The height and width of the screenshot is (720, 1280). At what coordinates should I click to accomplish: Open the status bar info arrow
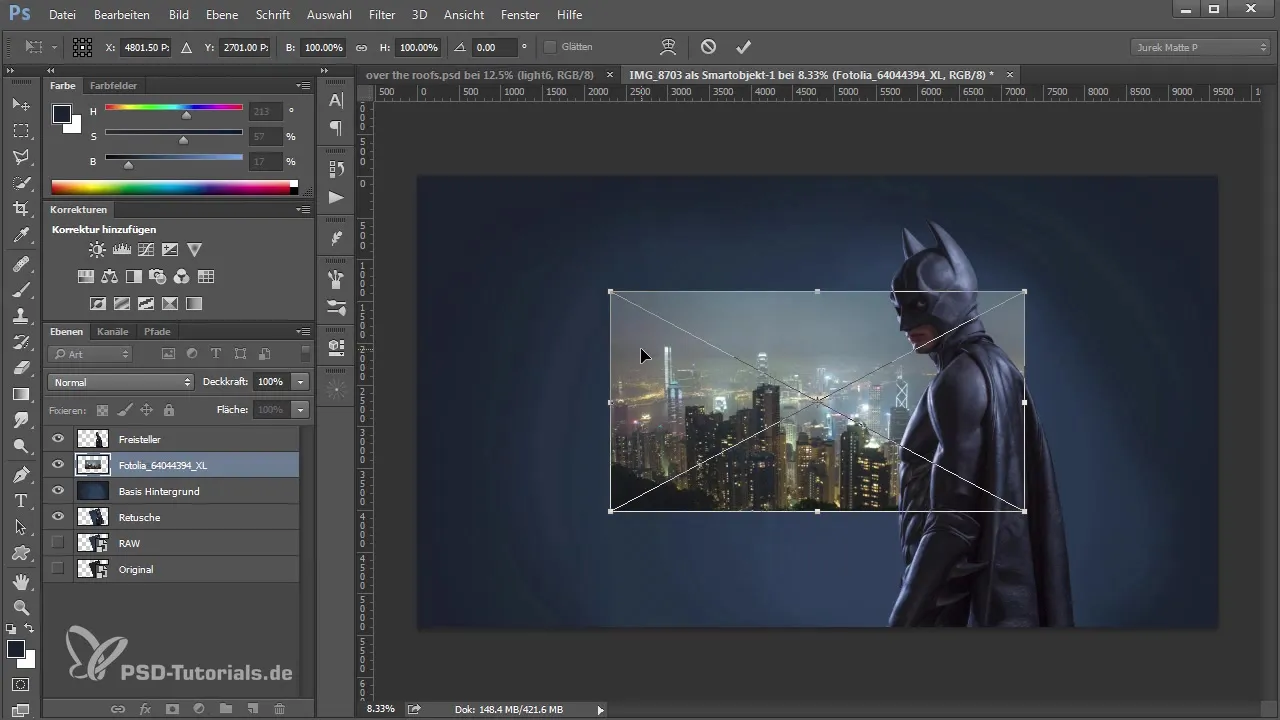pos(600,709)
